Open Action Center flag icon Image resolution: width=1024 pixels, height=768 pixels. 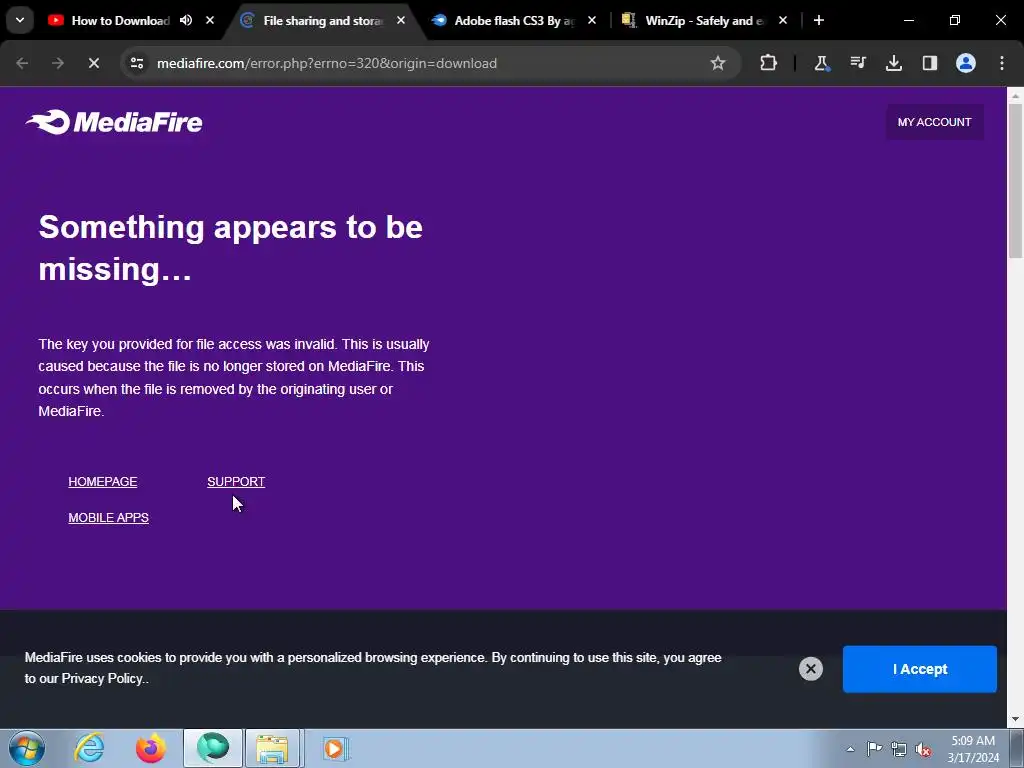point(874,749)
